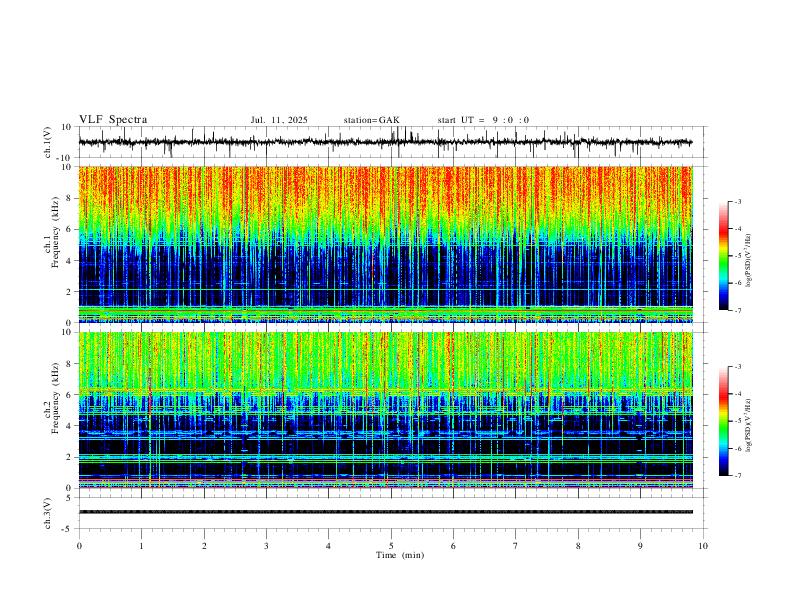
Task: Select the date text "Jul. 11, 2025"
Action: pos(279,120)
